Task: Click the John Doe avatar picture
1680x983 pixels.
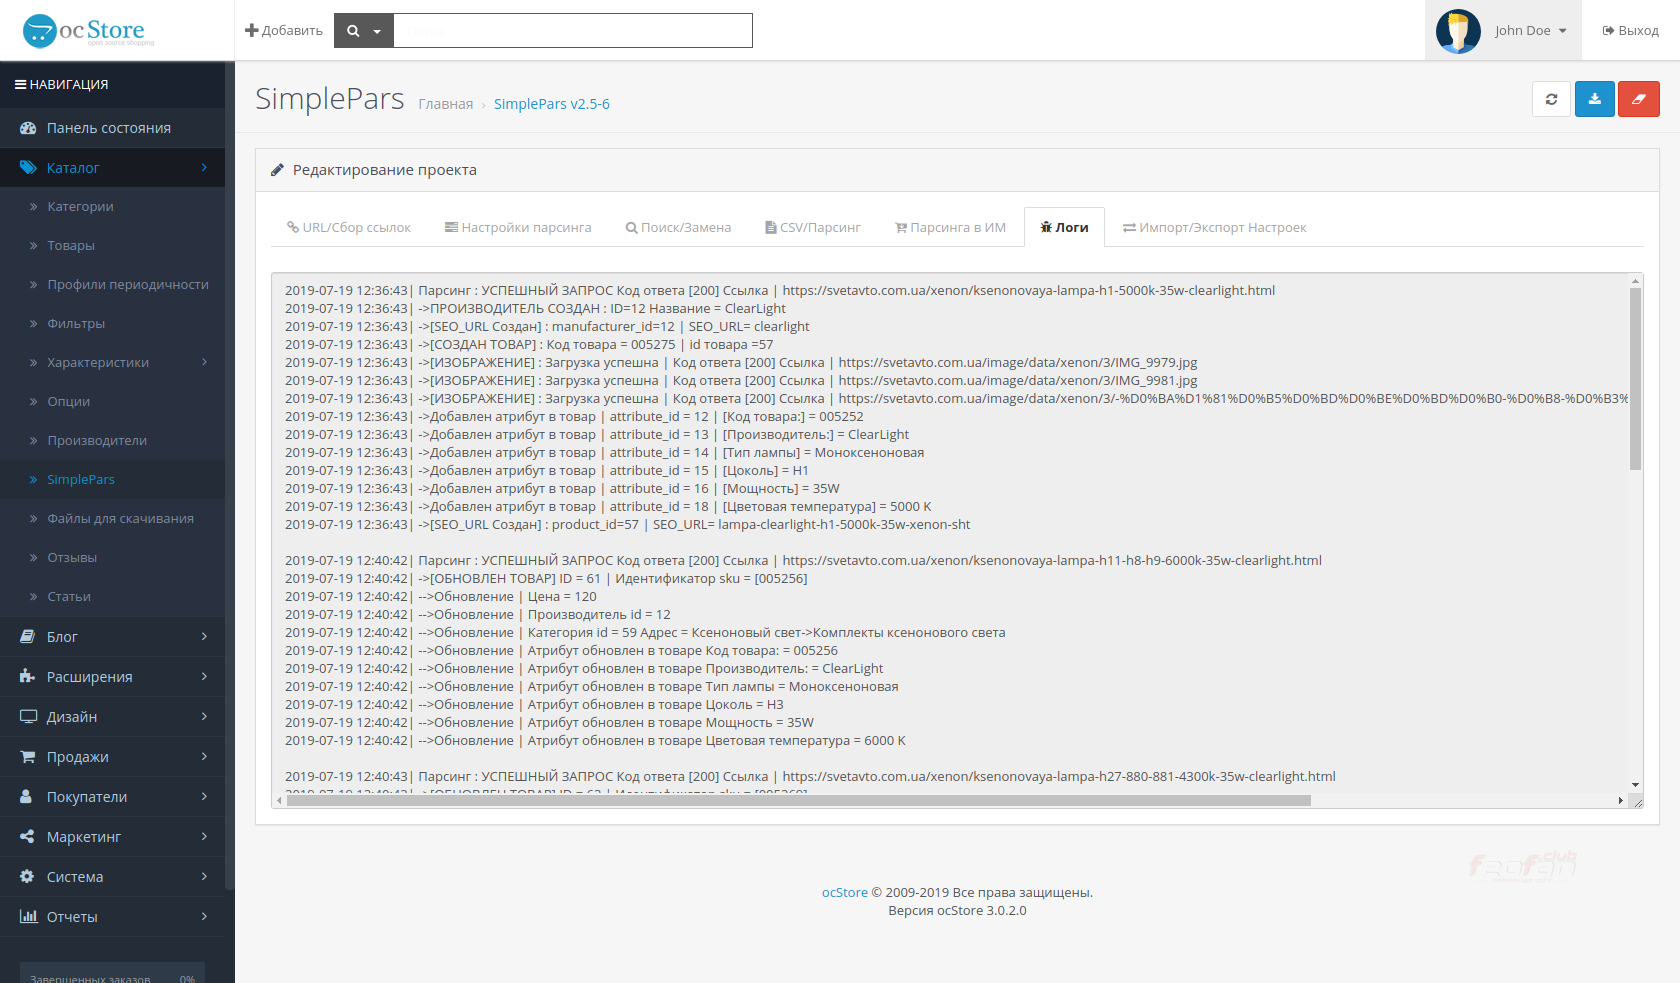Action: coord(1458,31)
